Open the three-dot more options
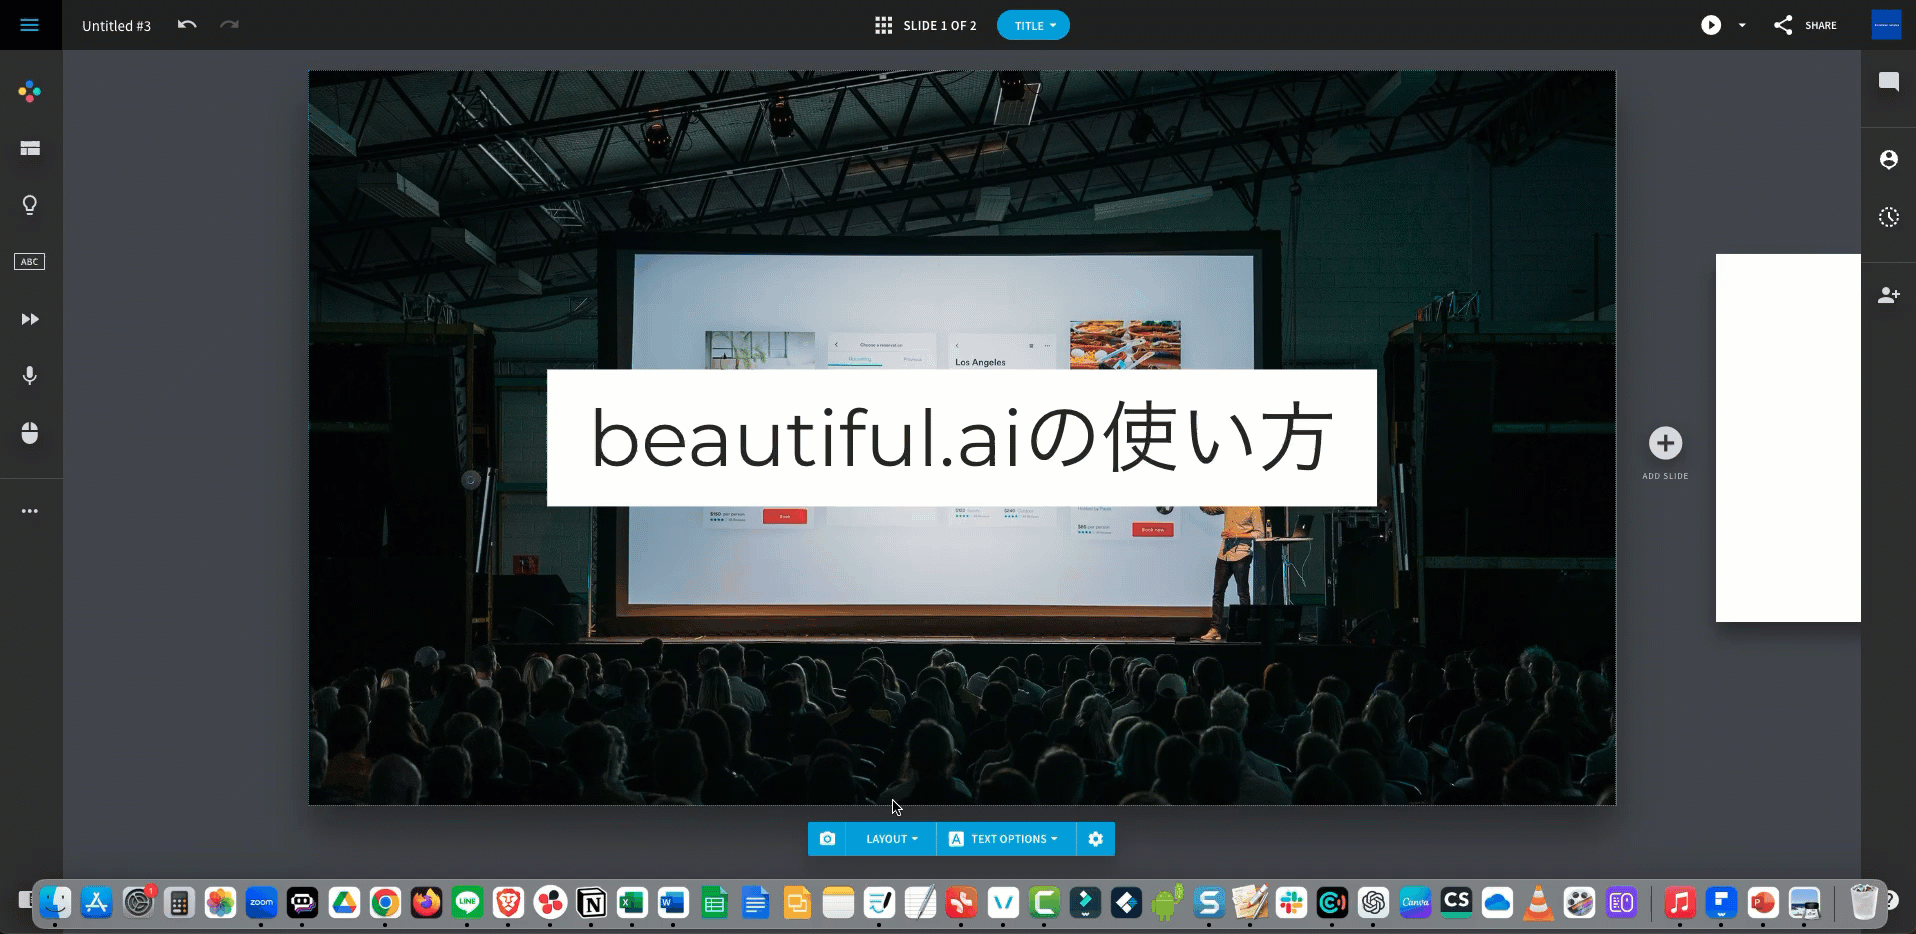 [30, 511]
